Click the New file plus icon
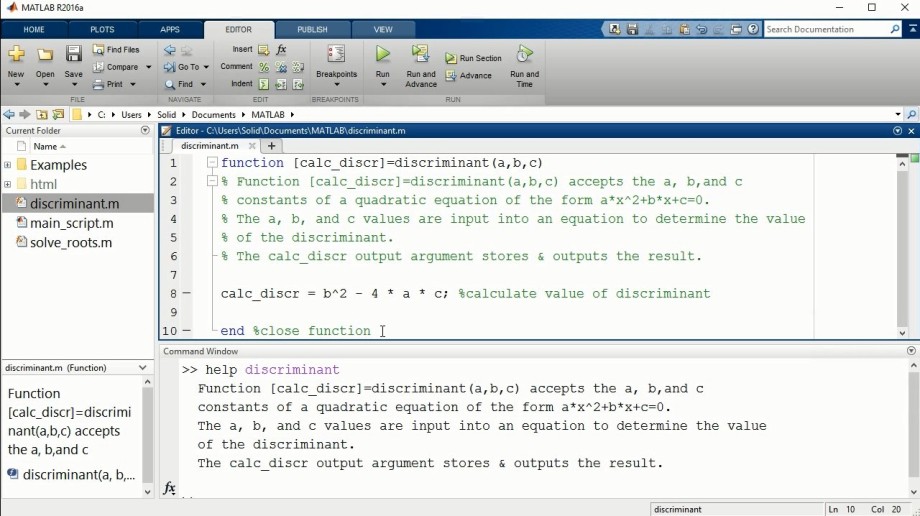This screenshot has width=920, height=516. tap(16, 55)
